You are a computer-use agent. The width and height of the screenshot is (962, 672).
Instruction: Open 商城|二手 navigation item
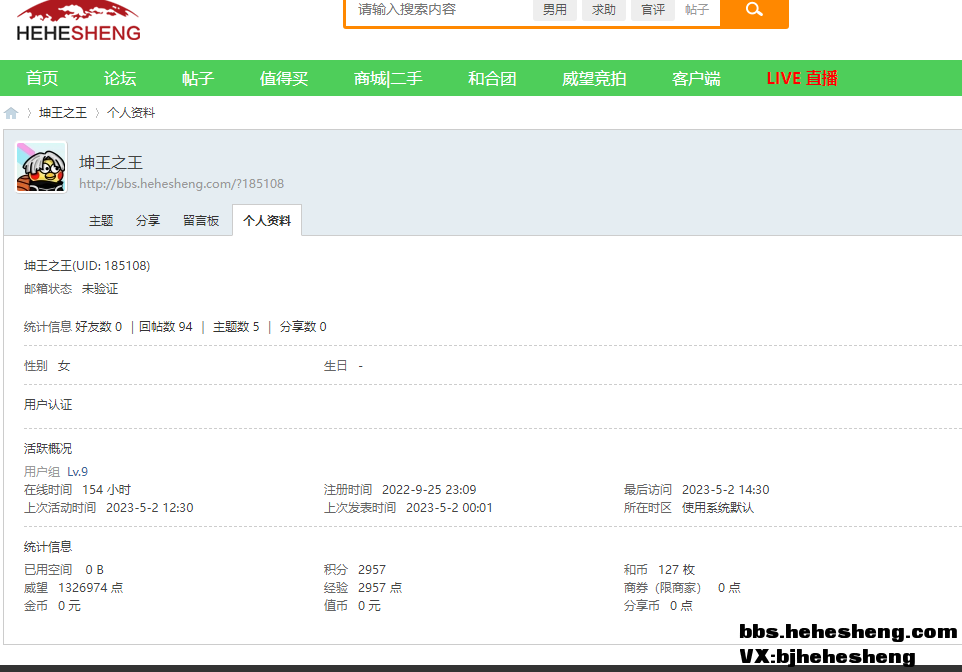(388, 79)
